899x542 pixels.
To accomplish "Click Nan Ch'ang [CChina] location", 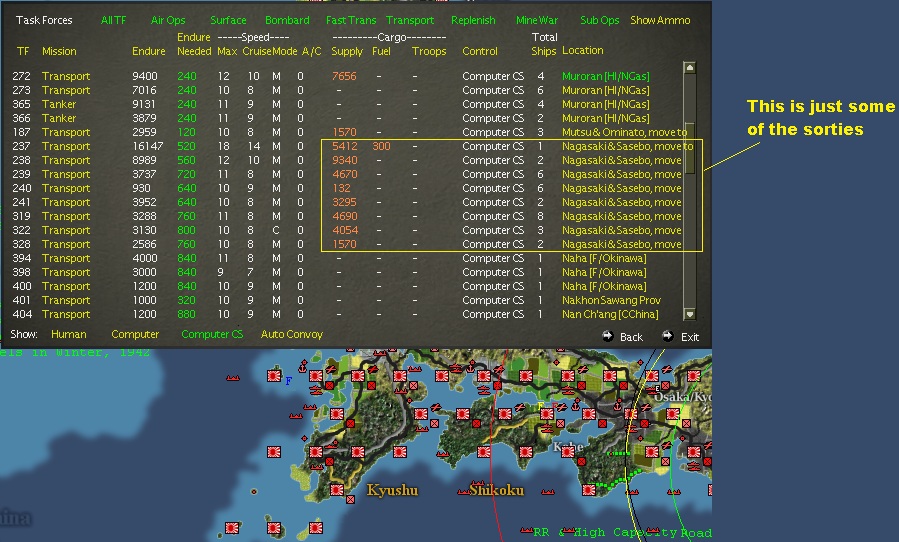I will click(610, 314).
